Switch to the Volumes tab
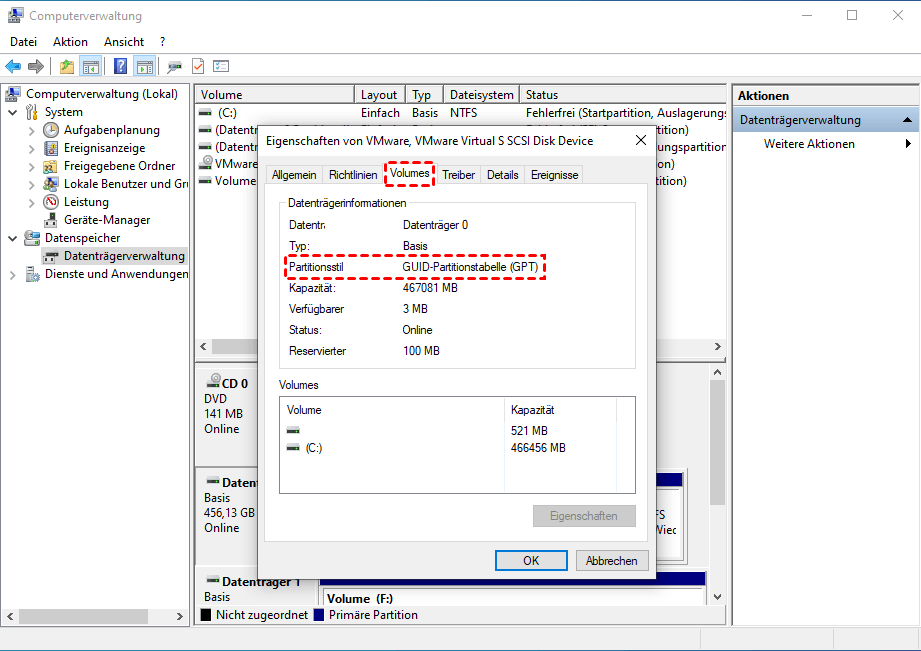Screen dimensions: 921x651 [409, 173]
